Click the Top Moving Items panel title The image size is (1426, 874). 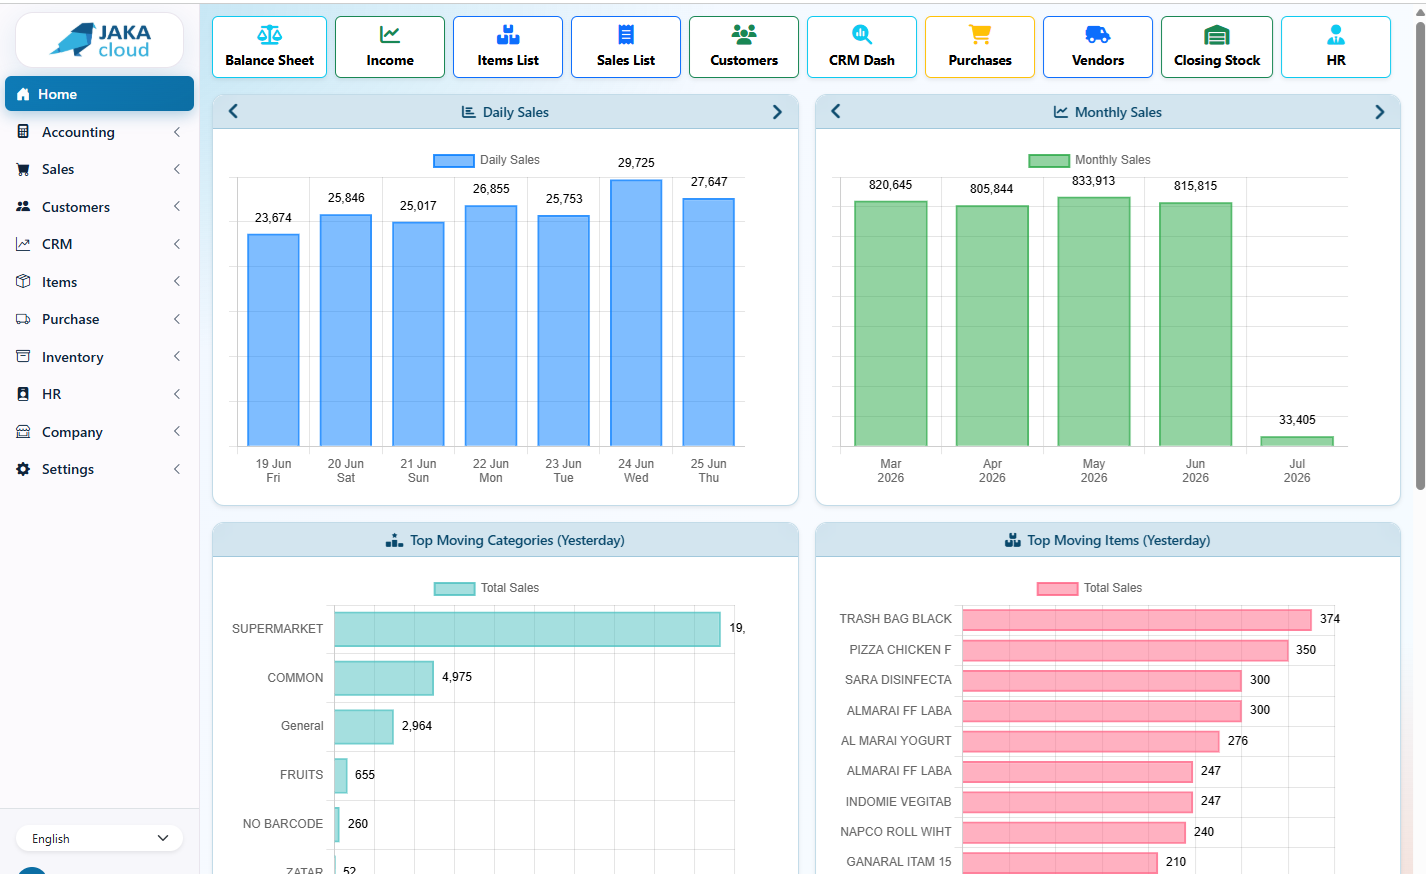click(x=1118, y=540)
